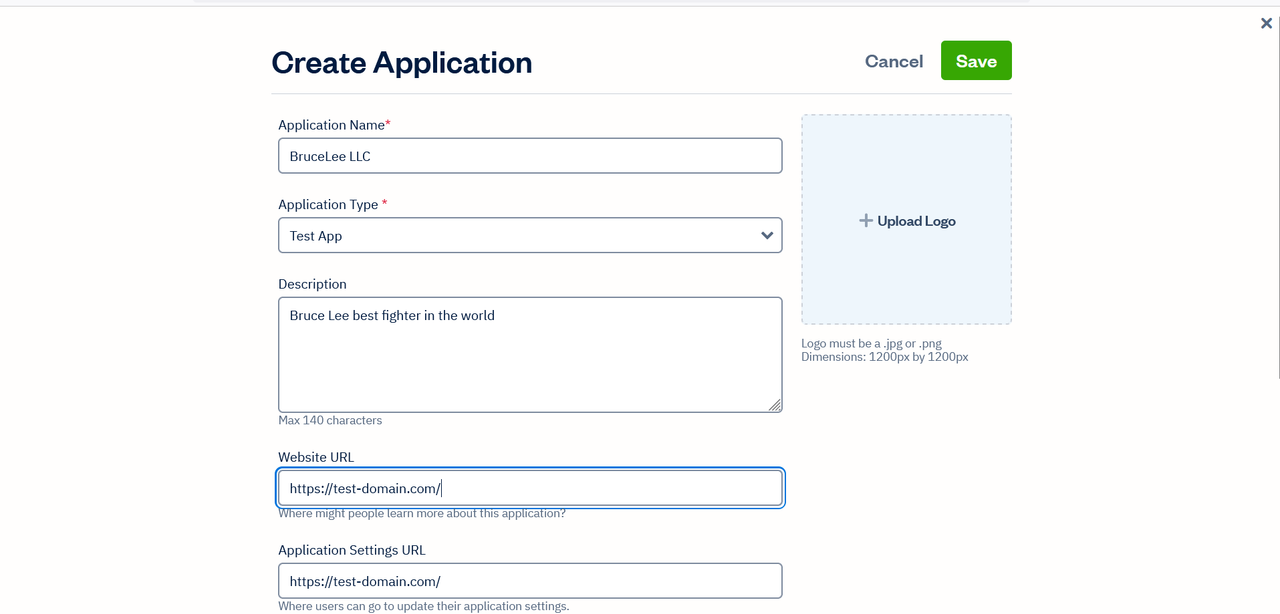Open the Application Type dropdown
This screenshot has height=614, width=1280.
pyautogui.click(x=530, y=236)
